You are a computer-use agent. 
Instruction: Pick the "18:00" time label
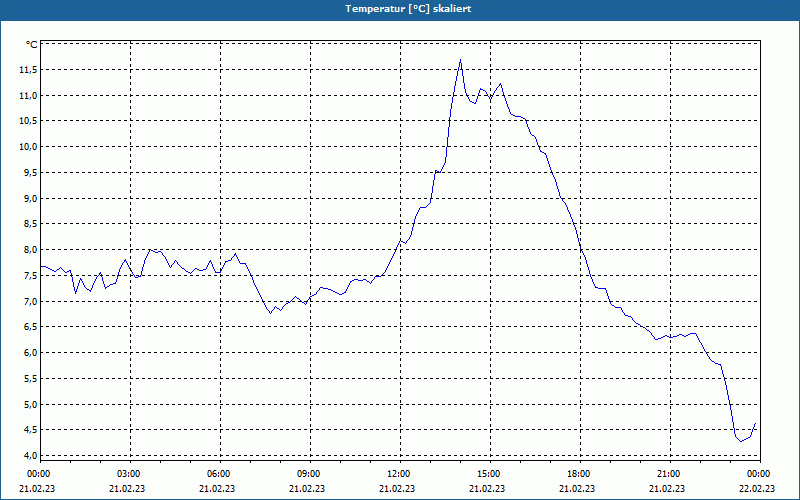click(580, 474)
